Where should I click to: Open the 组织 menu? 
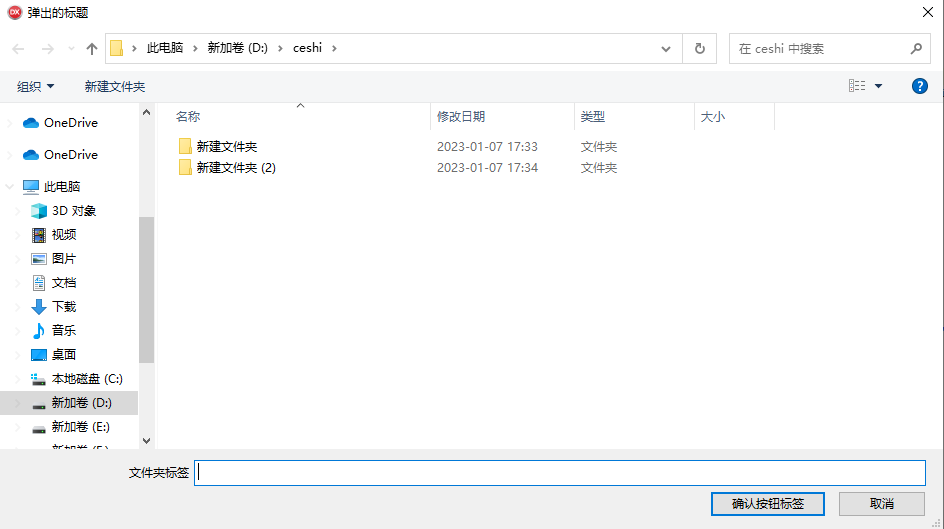pyautogui.click(x=36, y=87)
